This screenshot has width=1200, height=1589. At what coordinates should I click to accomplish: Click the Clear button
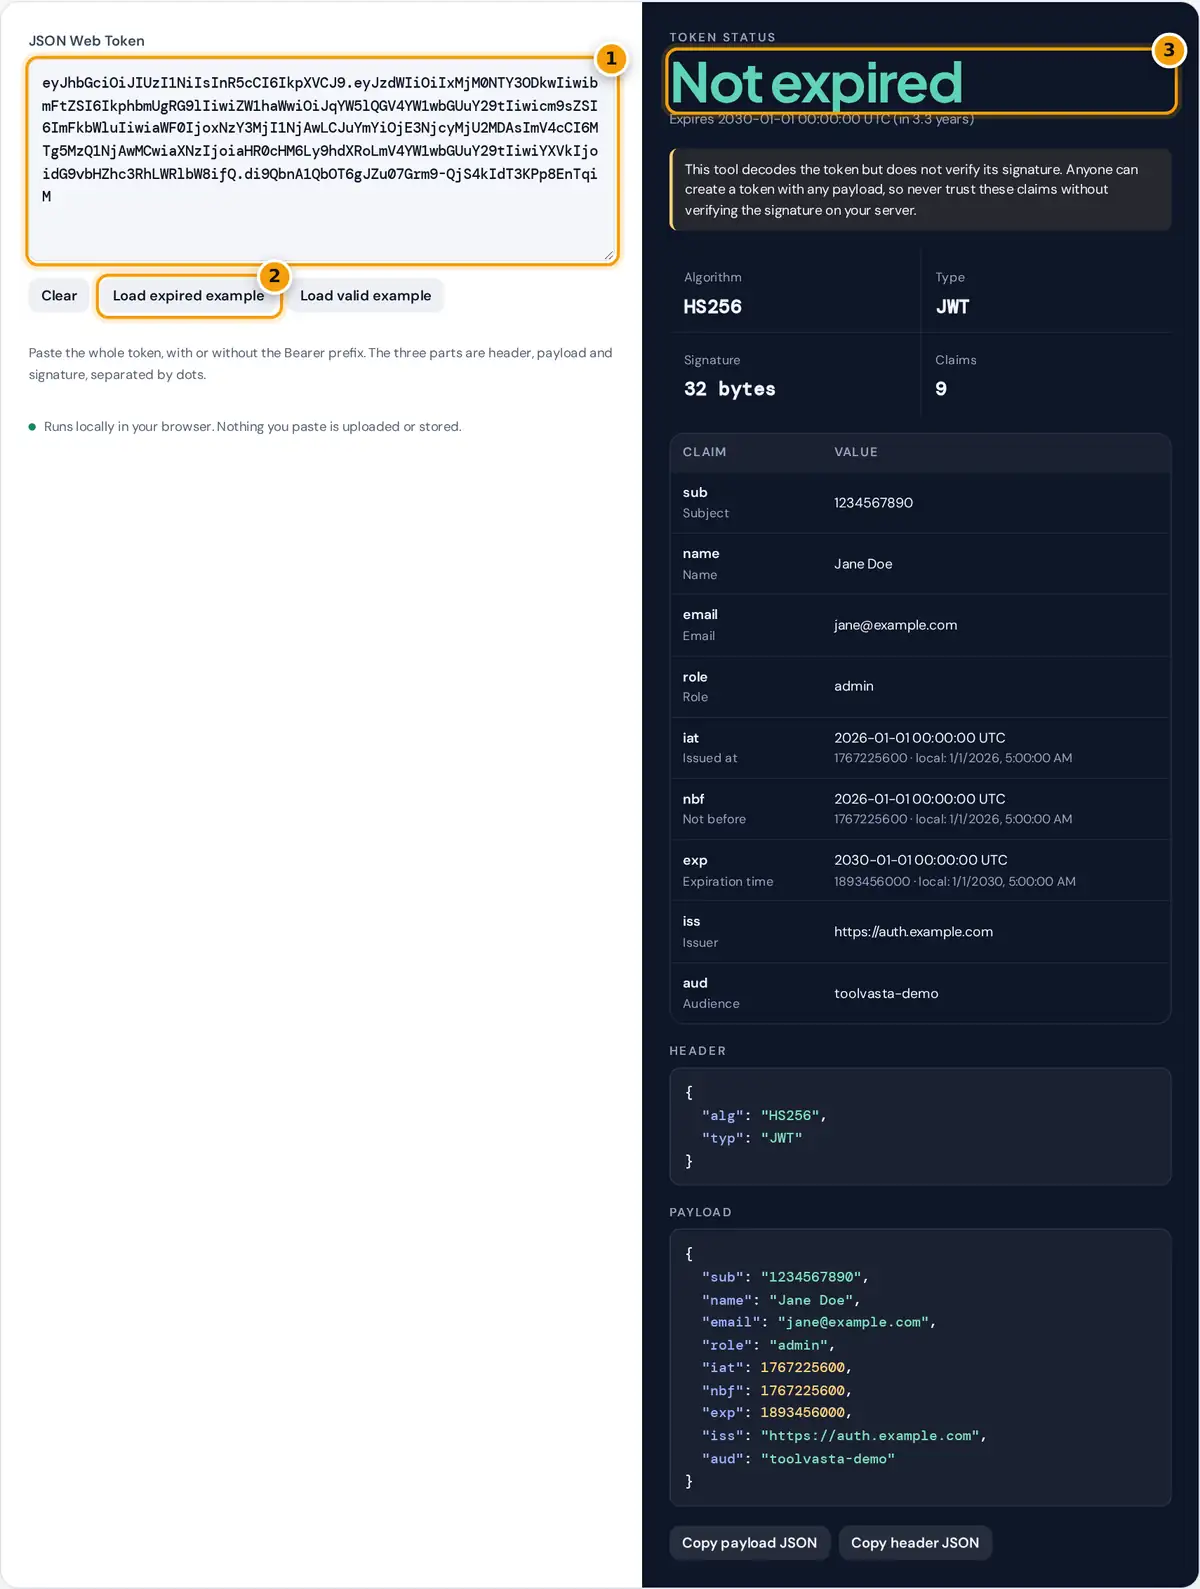[59, 296]
